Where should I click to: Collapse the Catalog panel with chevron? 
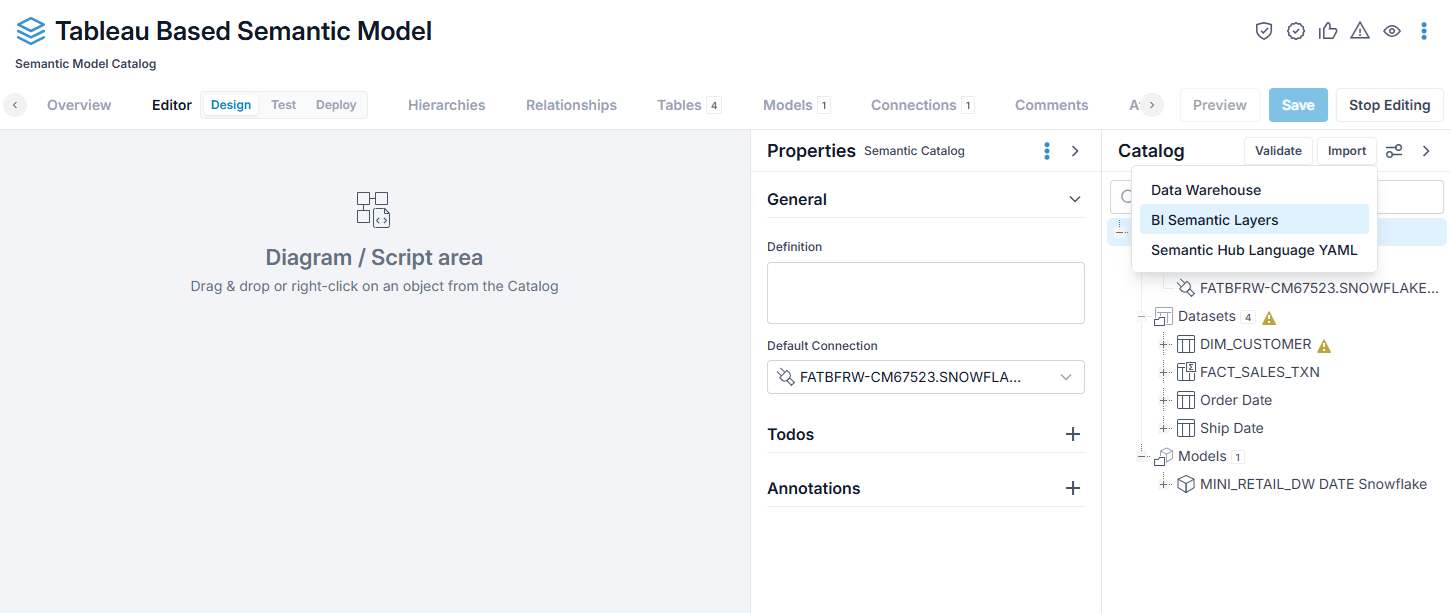[1426, 151]
